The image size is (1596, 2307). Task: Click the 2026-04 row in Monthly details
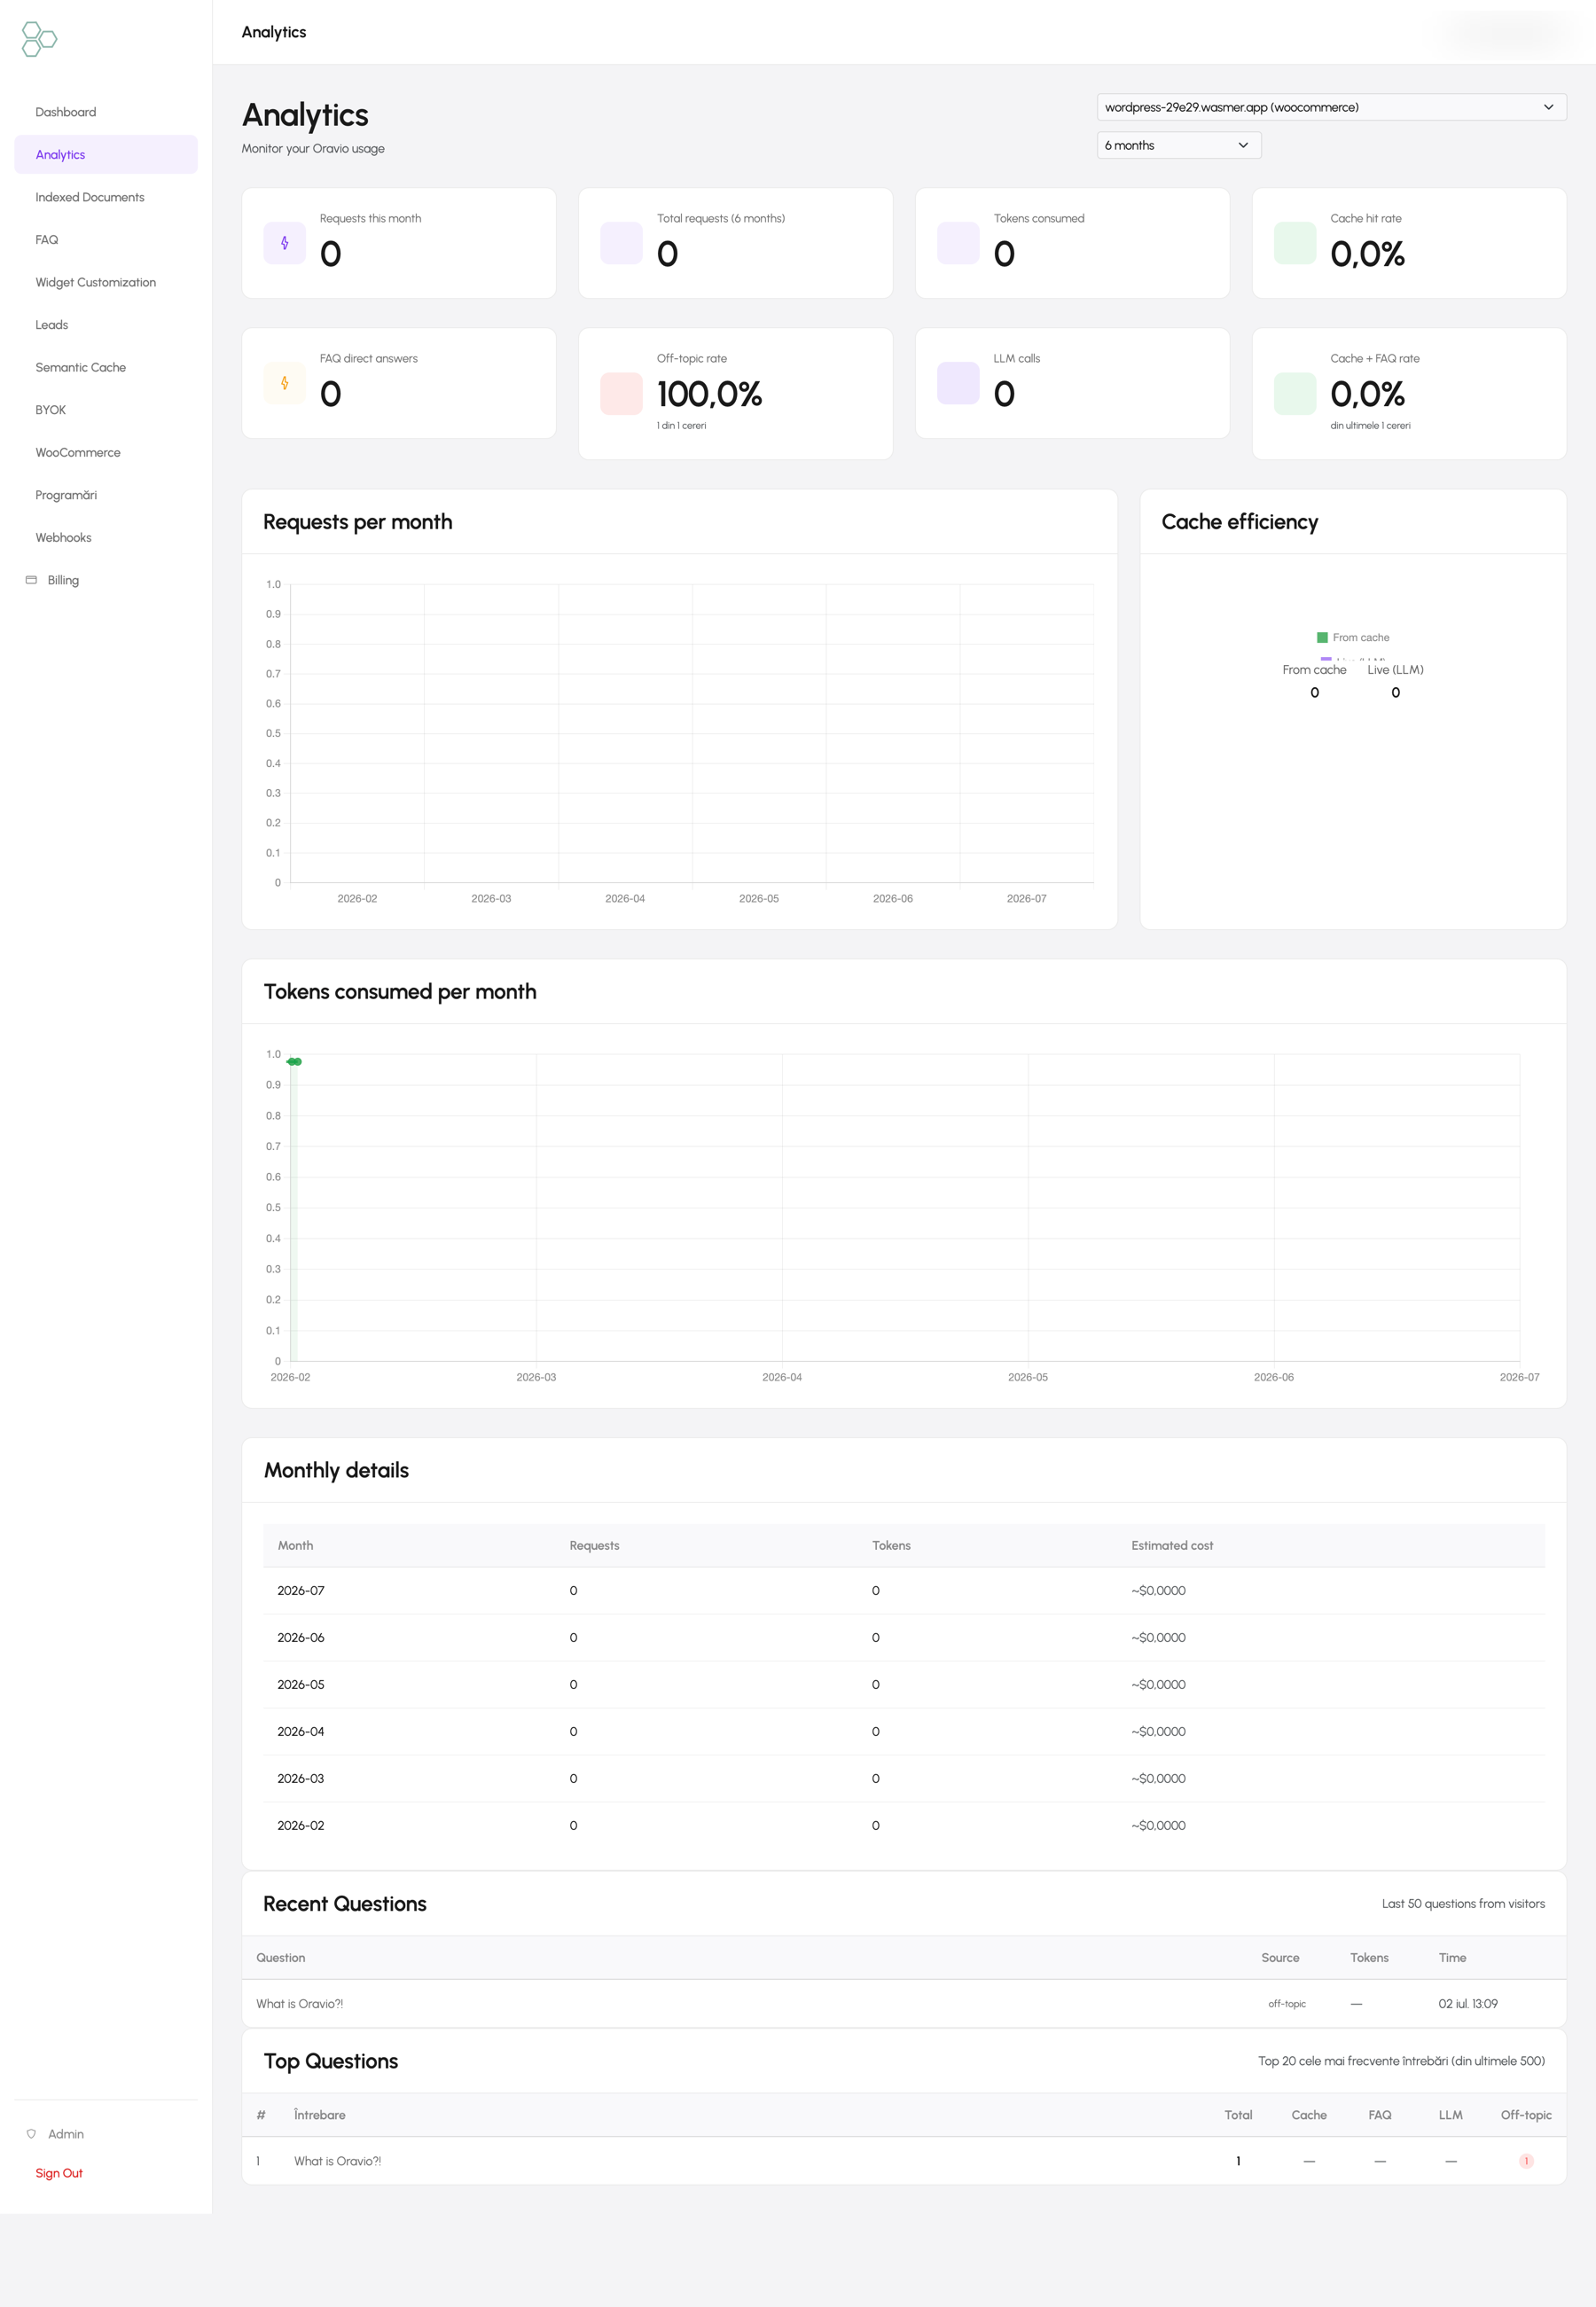coord(904,1731)
